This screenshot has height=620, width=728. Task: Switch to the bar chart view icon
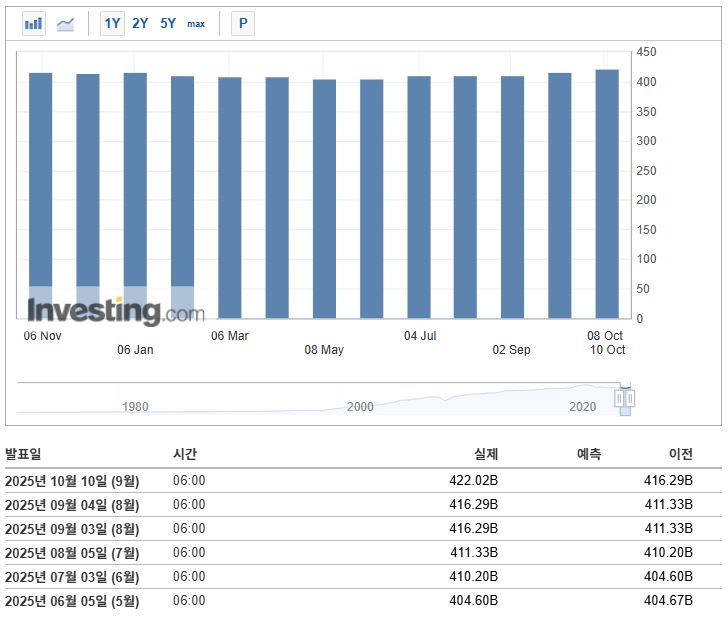pos(33,23)
